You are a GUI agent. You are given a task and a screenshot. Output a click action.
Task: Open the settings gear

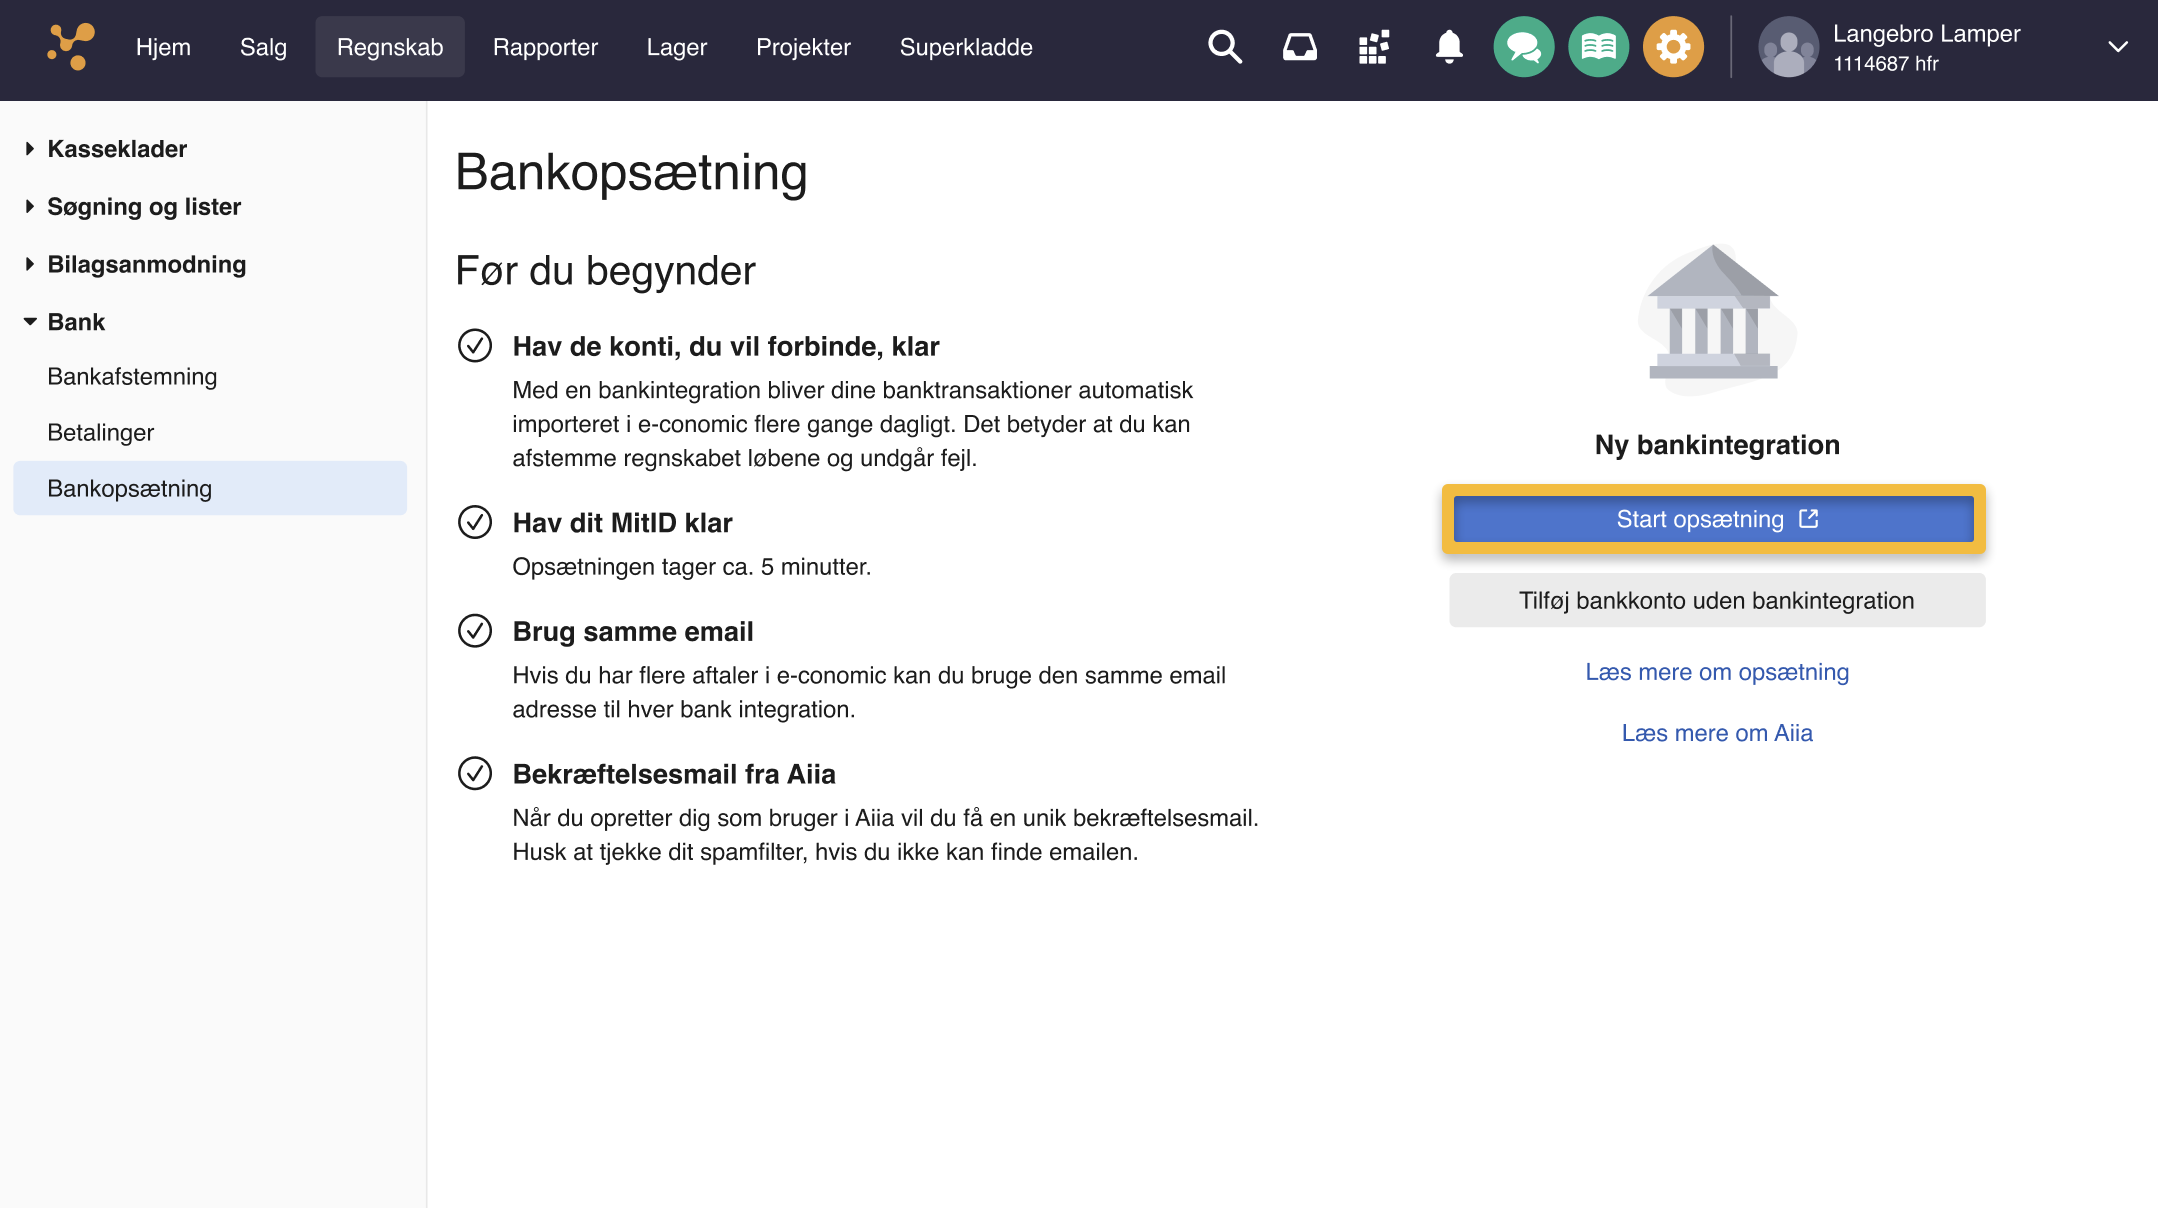click(1672, 46)
